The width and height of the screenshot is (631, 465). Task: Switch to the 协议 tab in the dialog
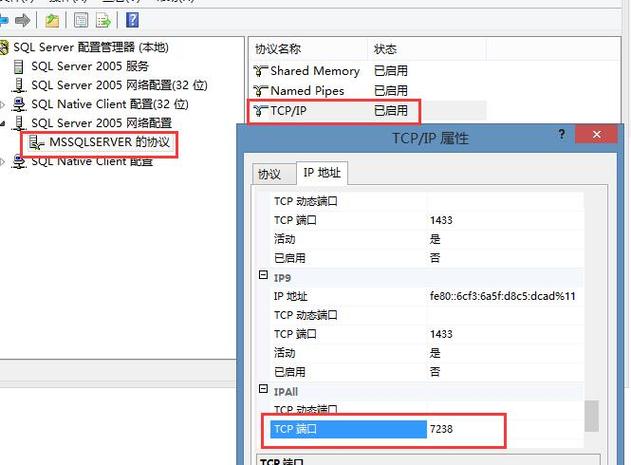(273, 175)
